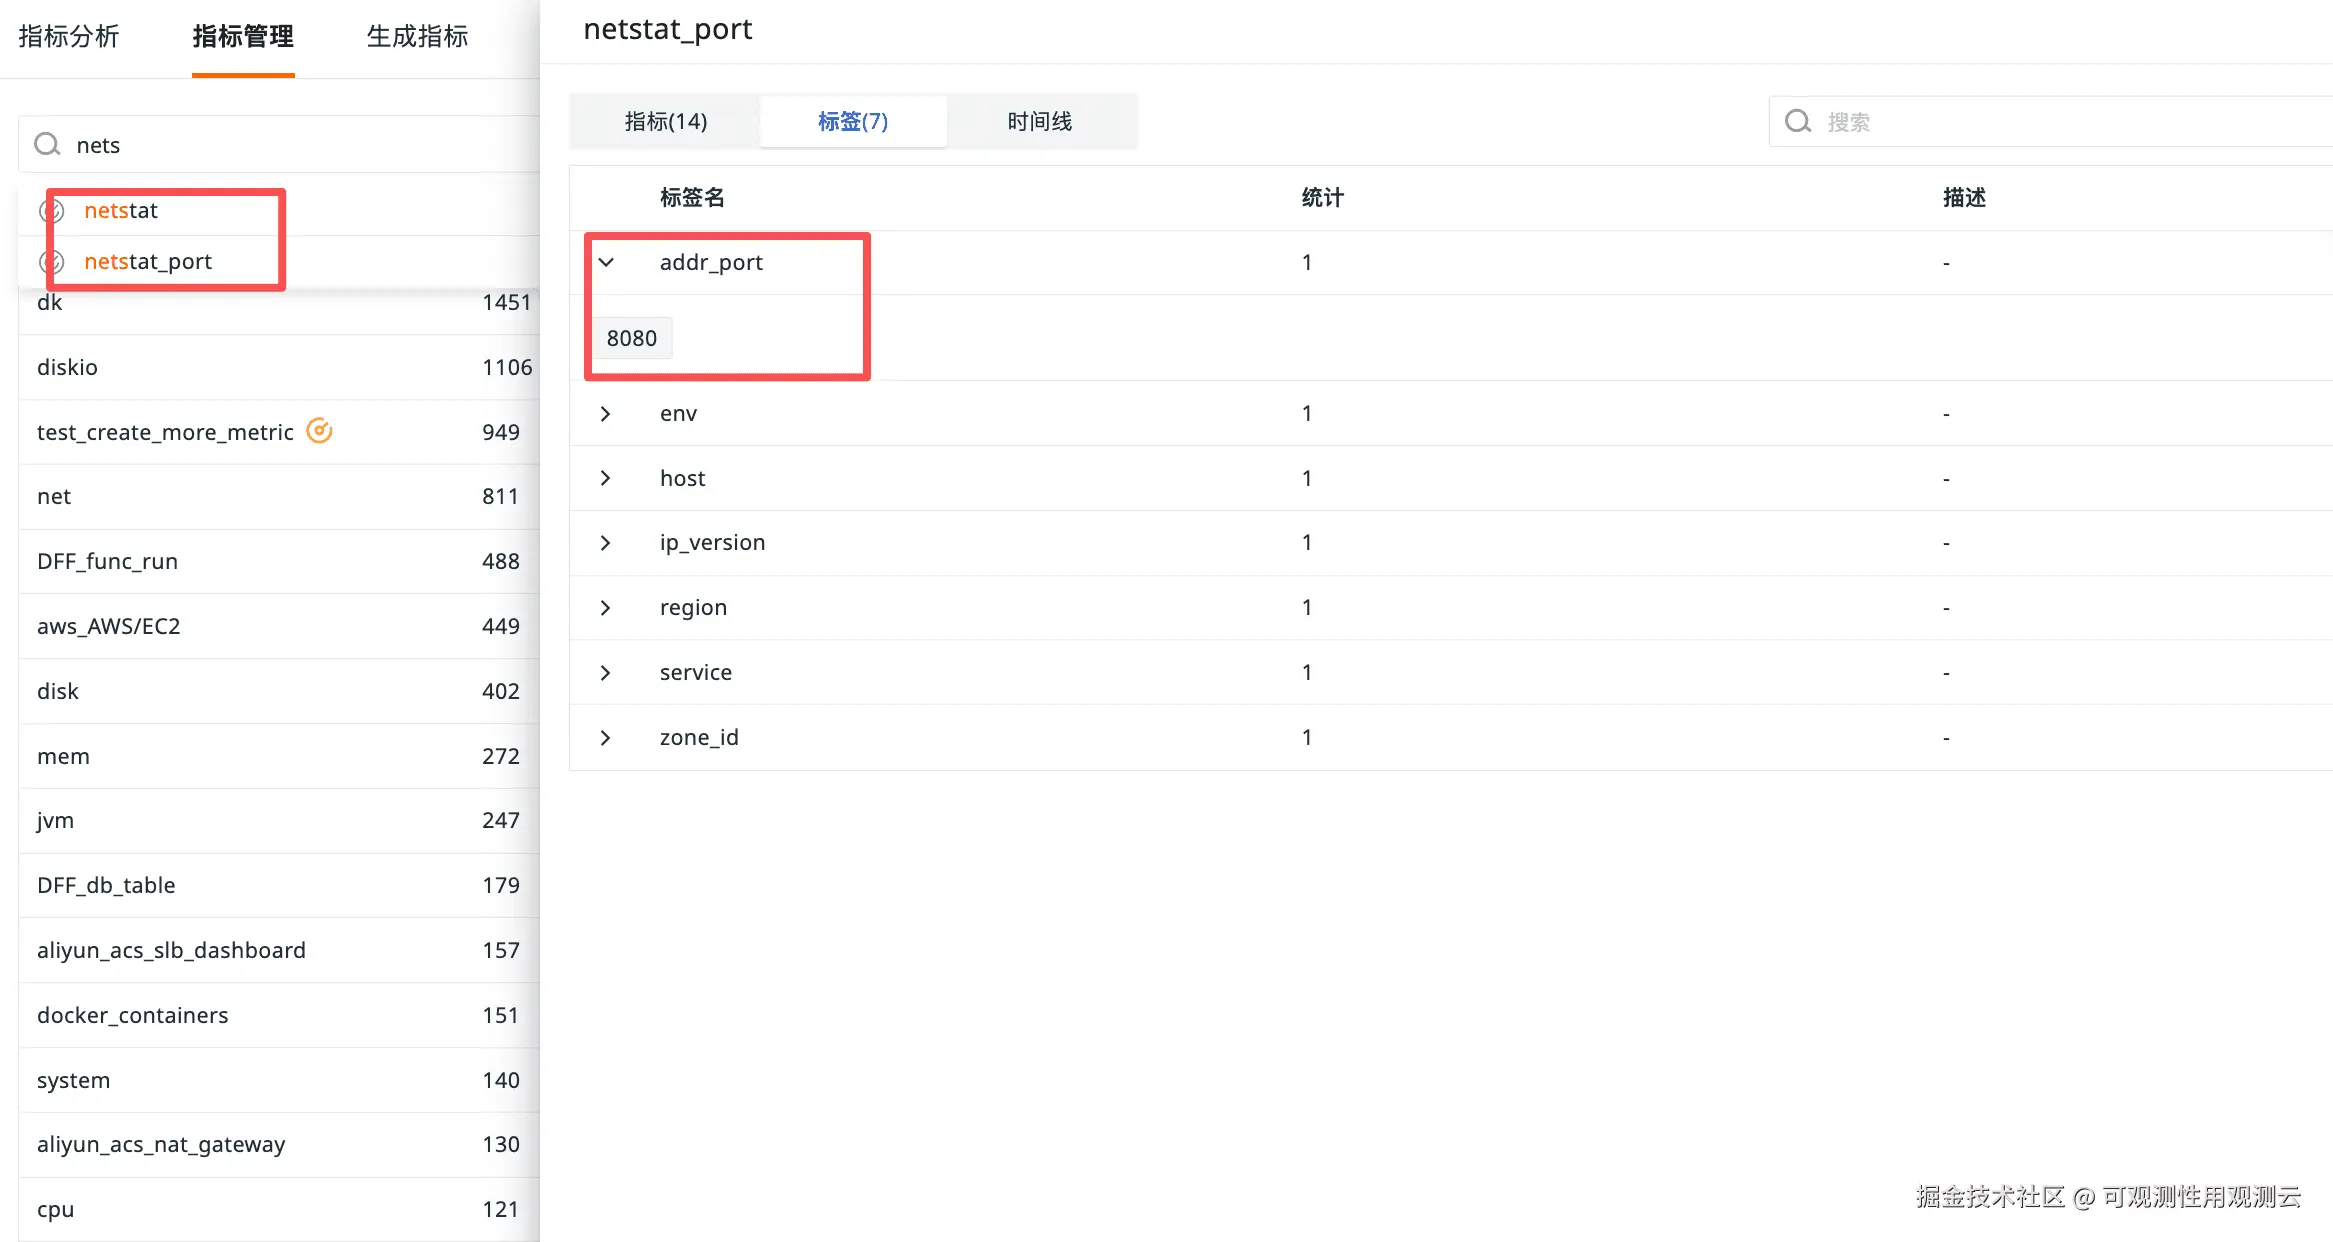Switch to the 指标(14) tab
Screen dimensions: 2333x1242
tap(665, 122)
